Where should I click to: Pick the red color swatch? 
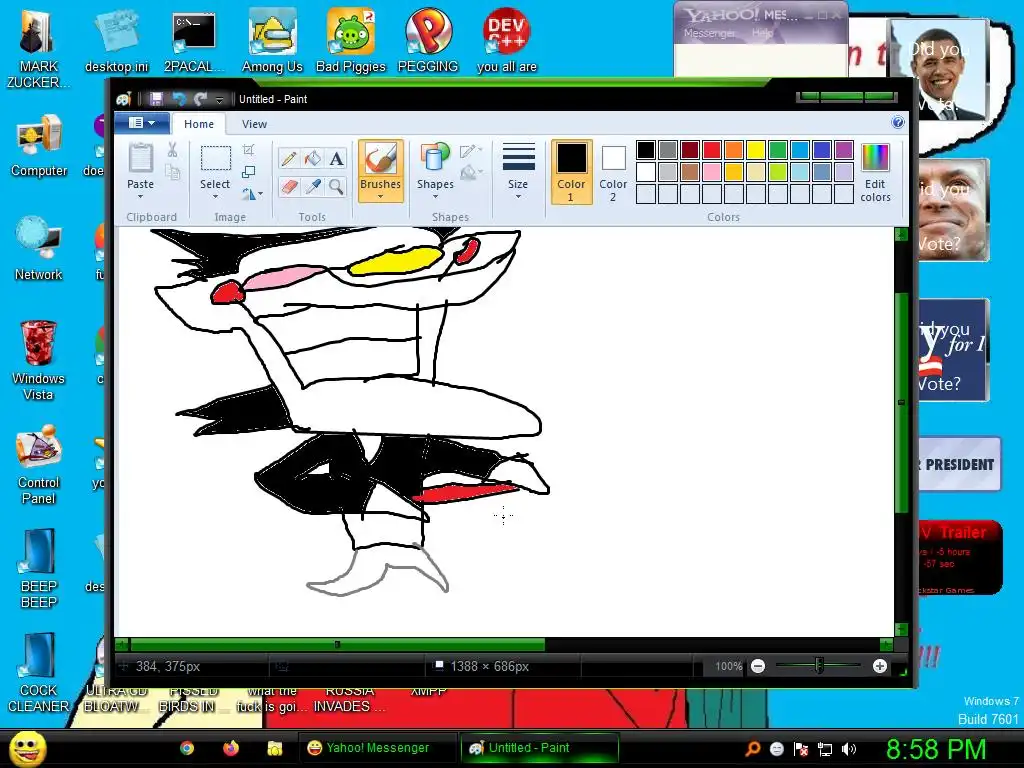click(x=712, y=150)
